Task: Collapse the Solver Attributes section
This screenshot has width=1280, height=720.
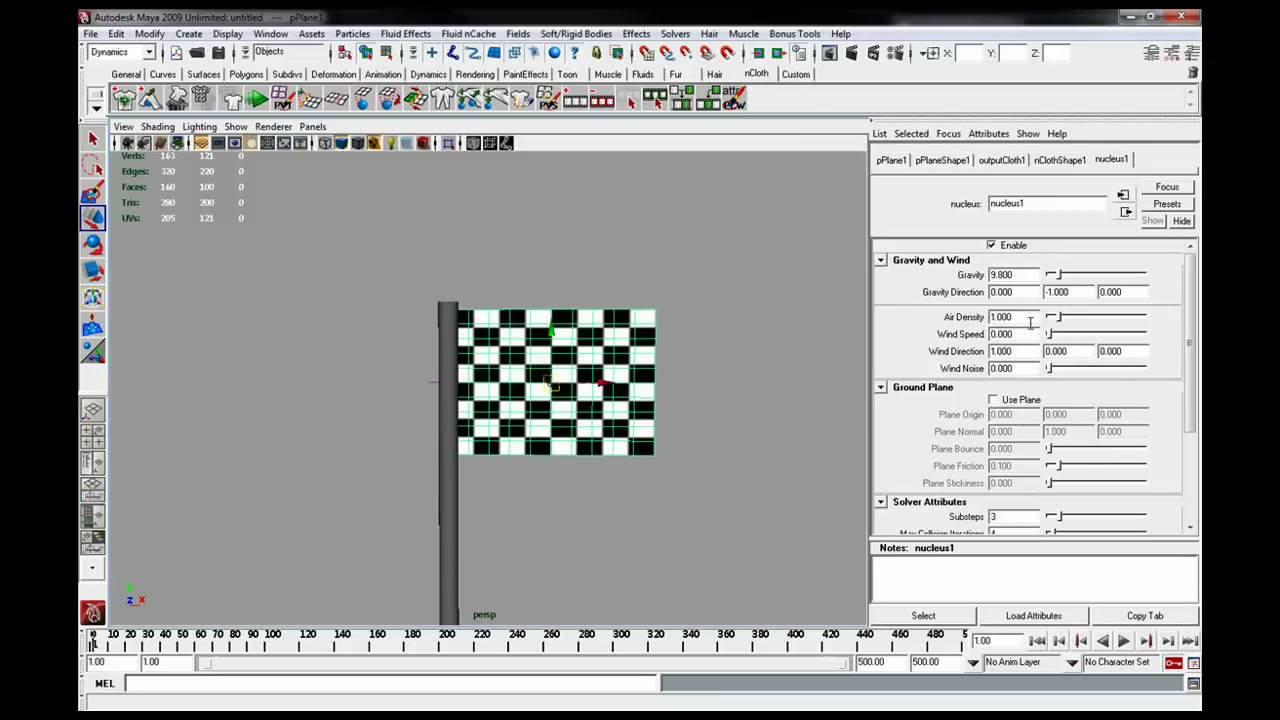Action: [x=881, y=503]
